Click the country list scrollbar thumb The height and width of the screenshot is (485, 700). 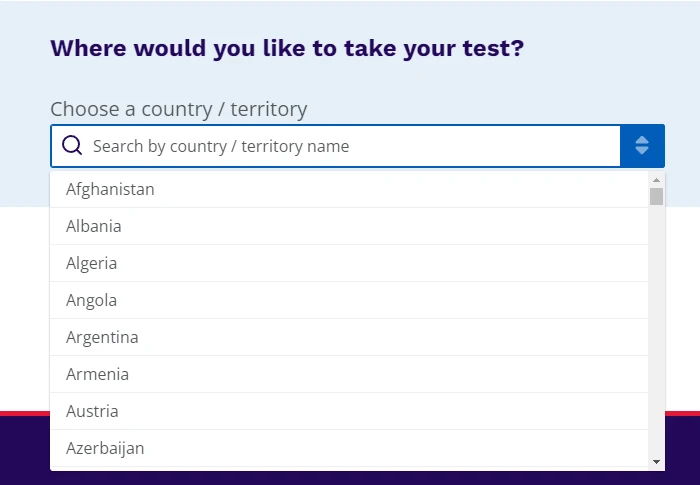656,196
